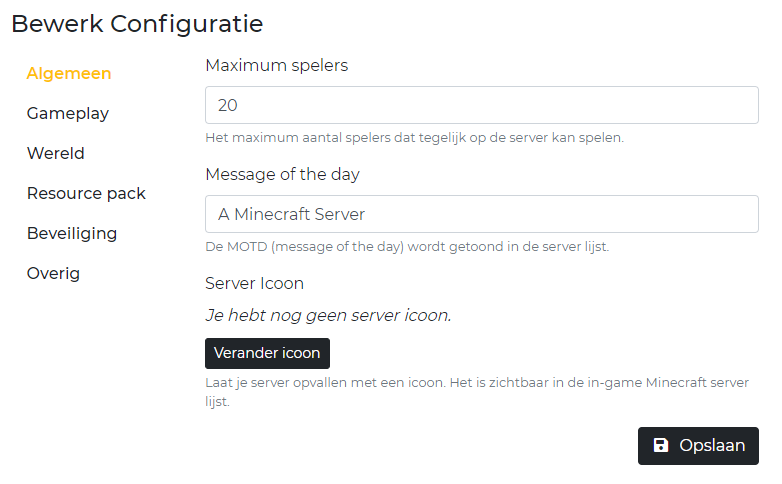Viewport: 782px width, 484px height.
Task: Select the Algemeen tab
Action: coord(69,73)
